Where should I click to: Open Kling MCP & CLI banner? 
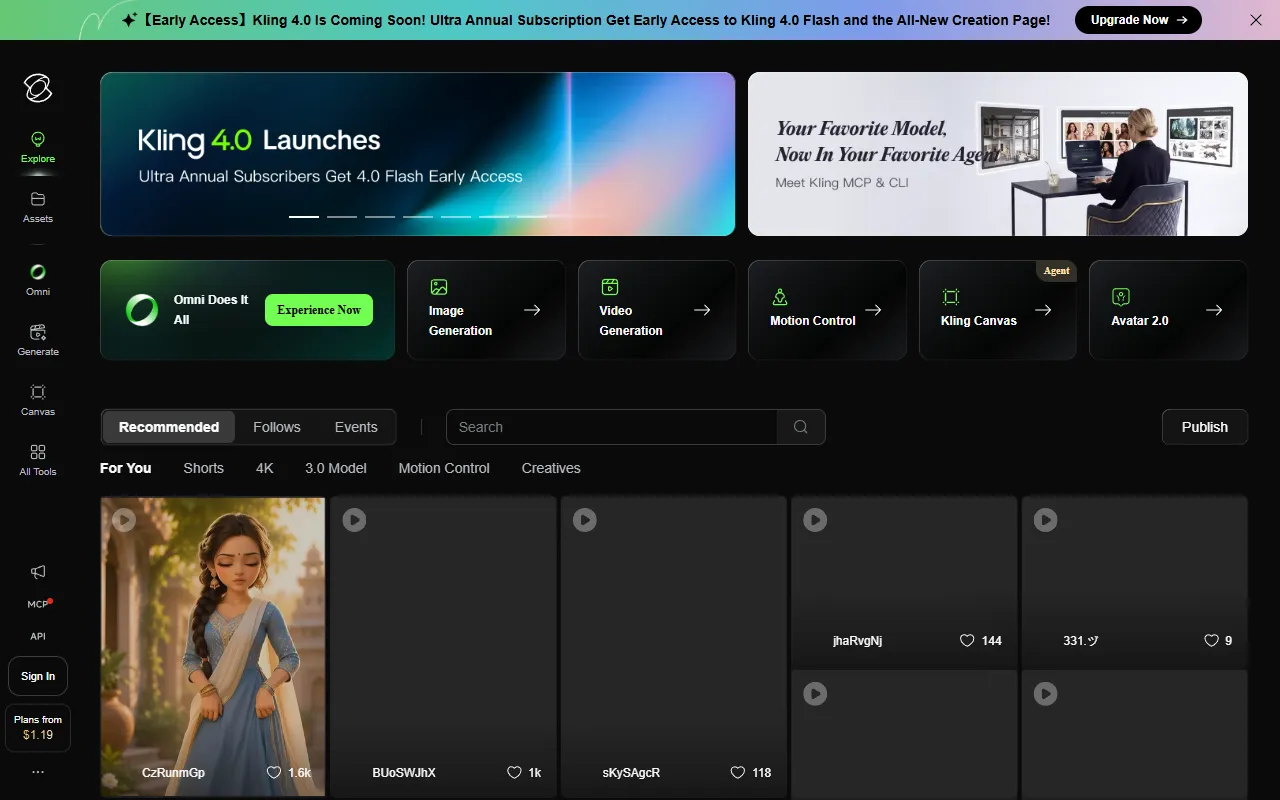[x=998, y=154]
